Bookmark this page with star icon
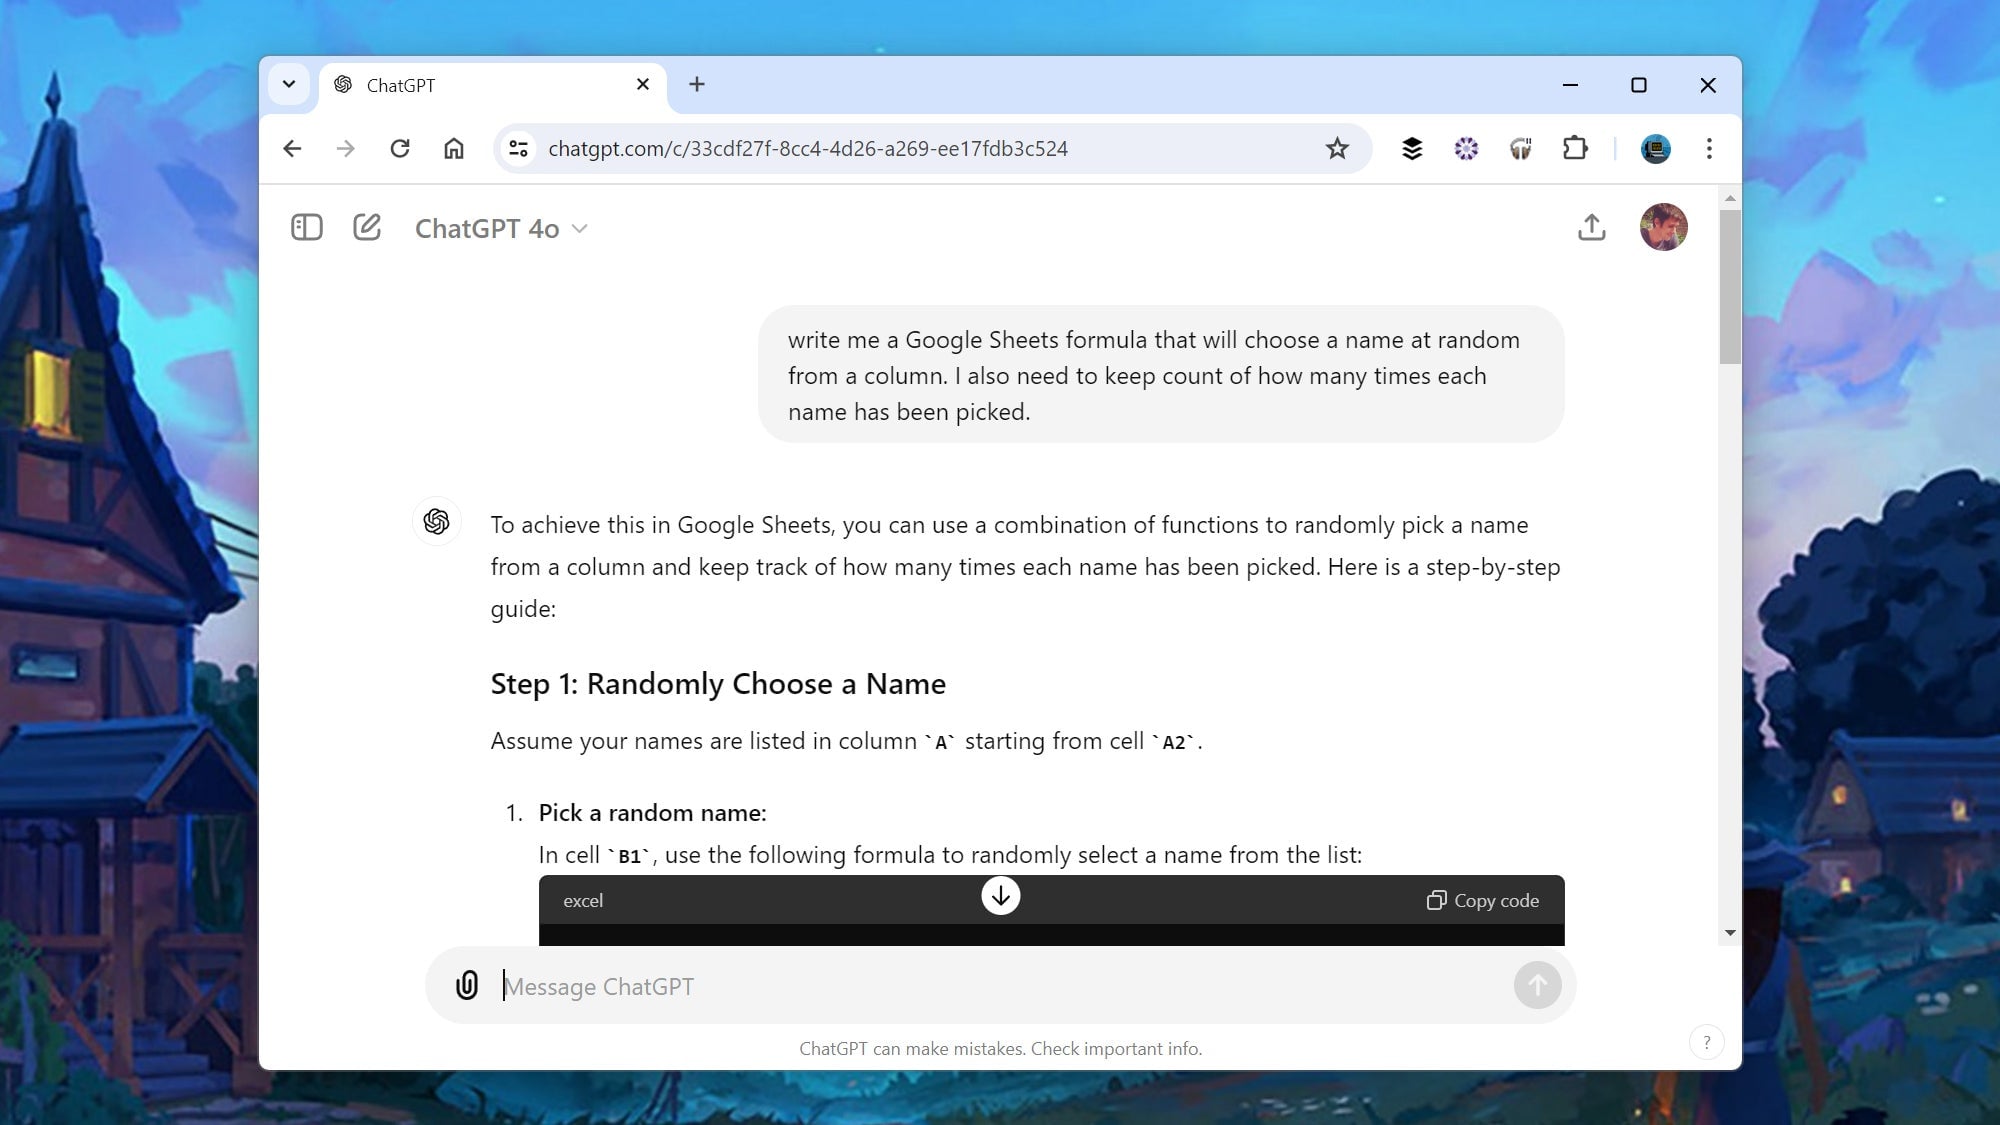Screen dimensions: 2000x1125 (1337, 148)
